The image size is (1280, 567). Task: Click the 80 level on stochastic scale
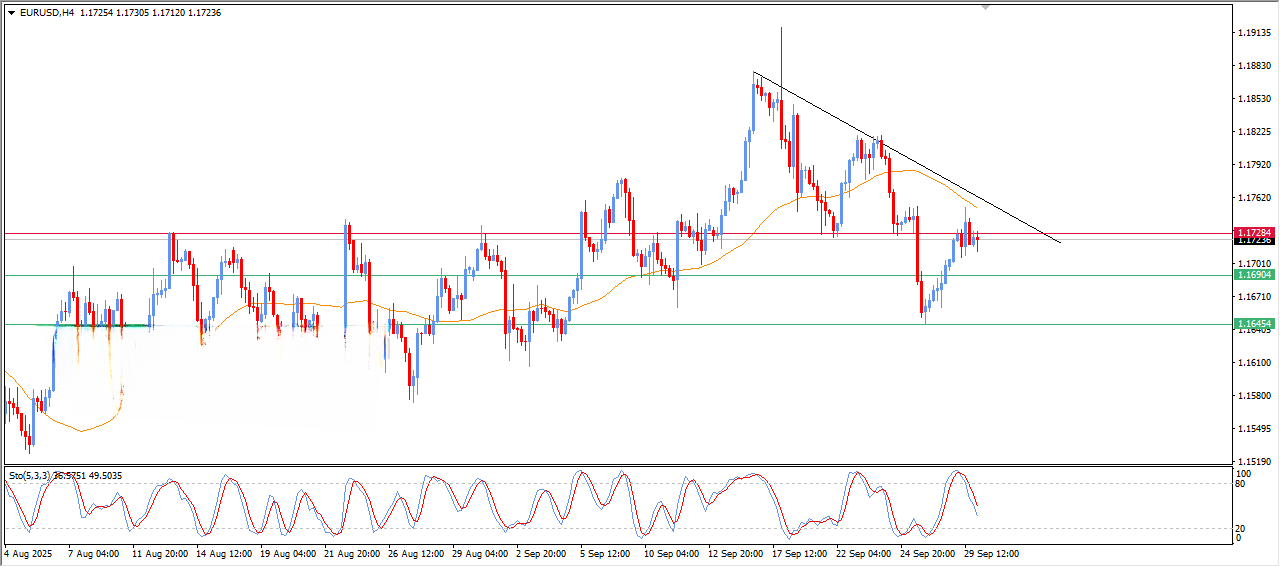1243,484
